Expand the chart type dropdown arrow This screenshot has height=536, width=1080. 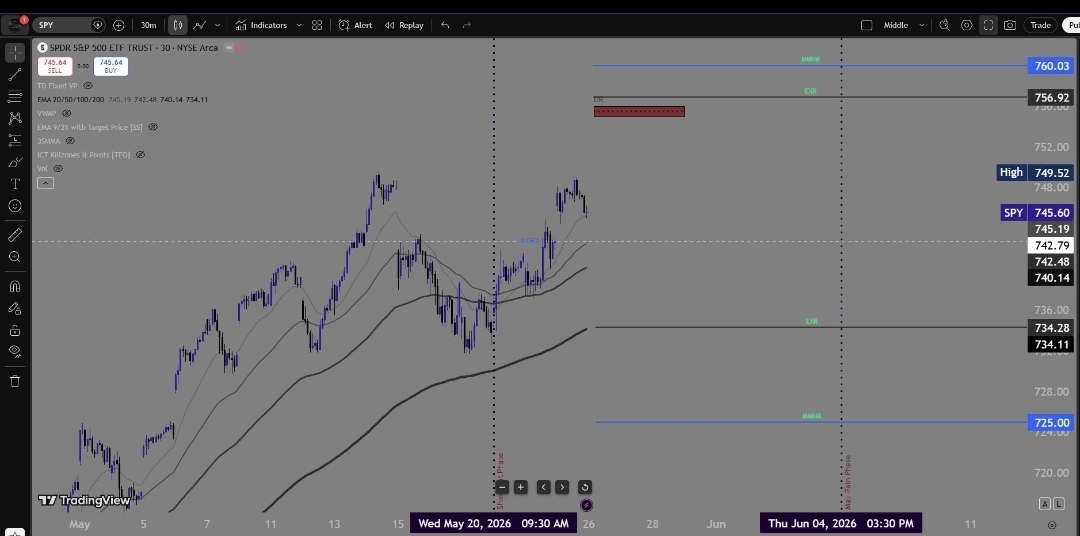point(218,25)
